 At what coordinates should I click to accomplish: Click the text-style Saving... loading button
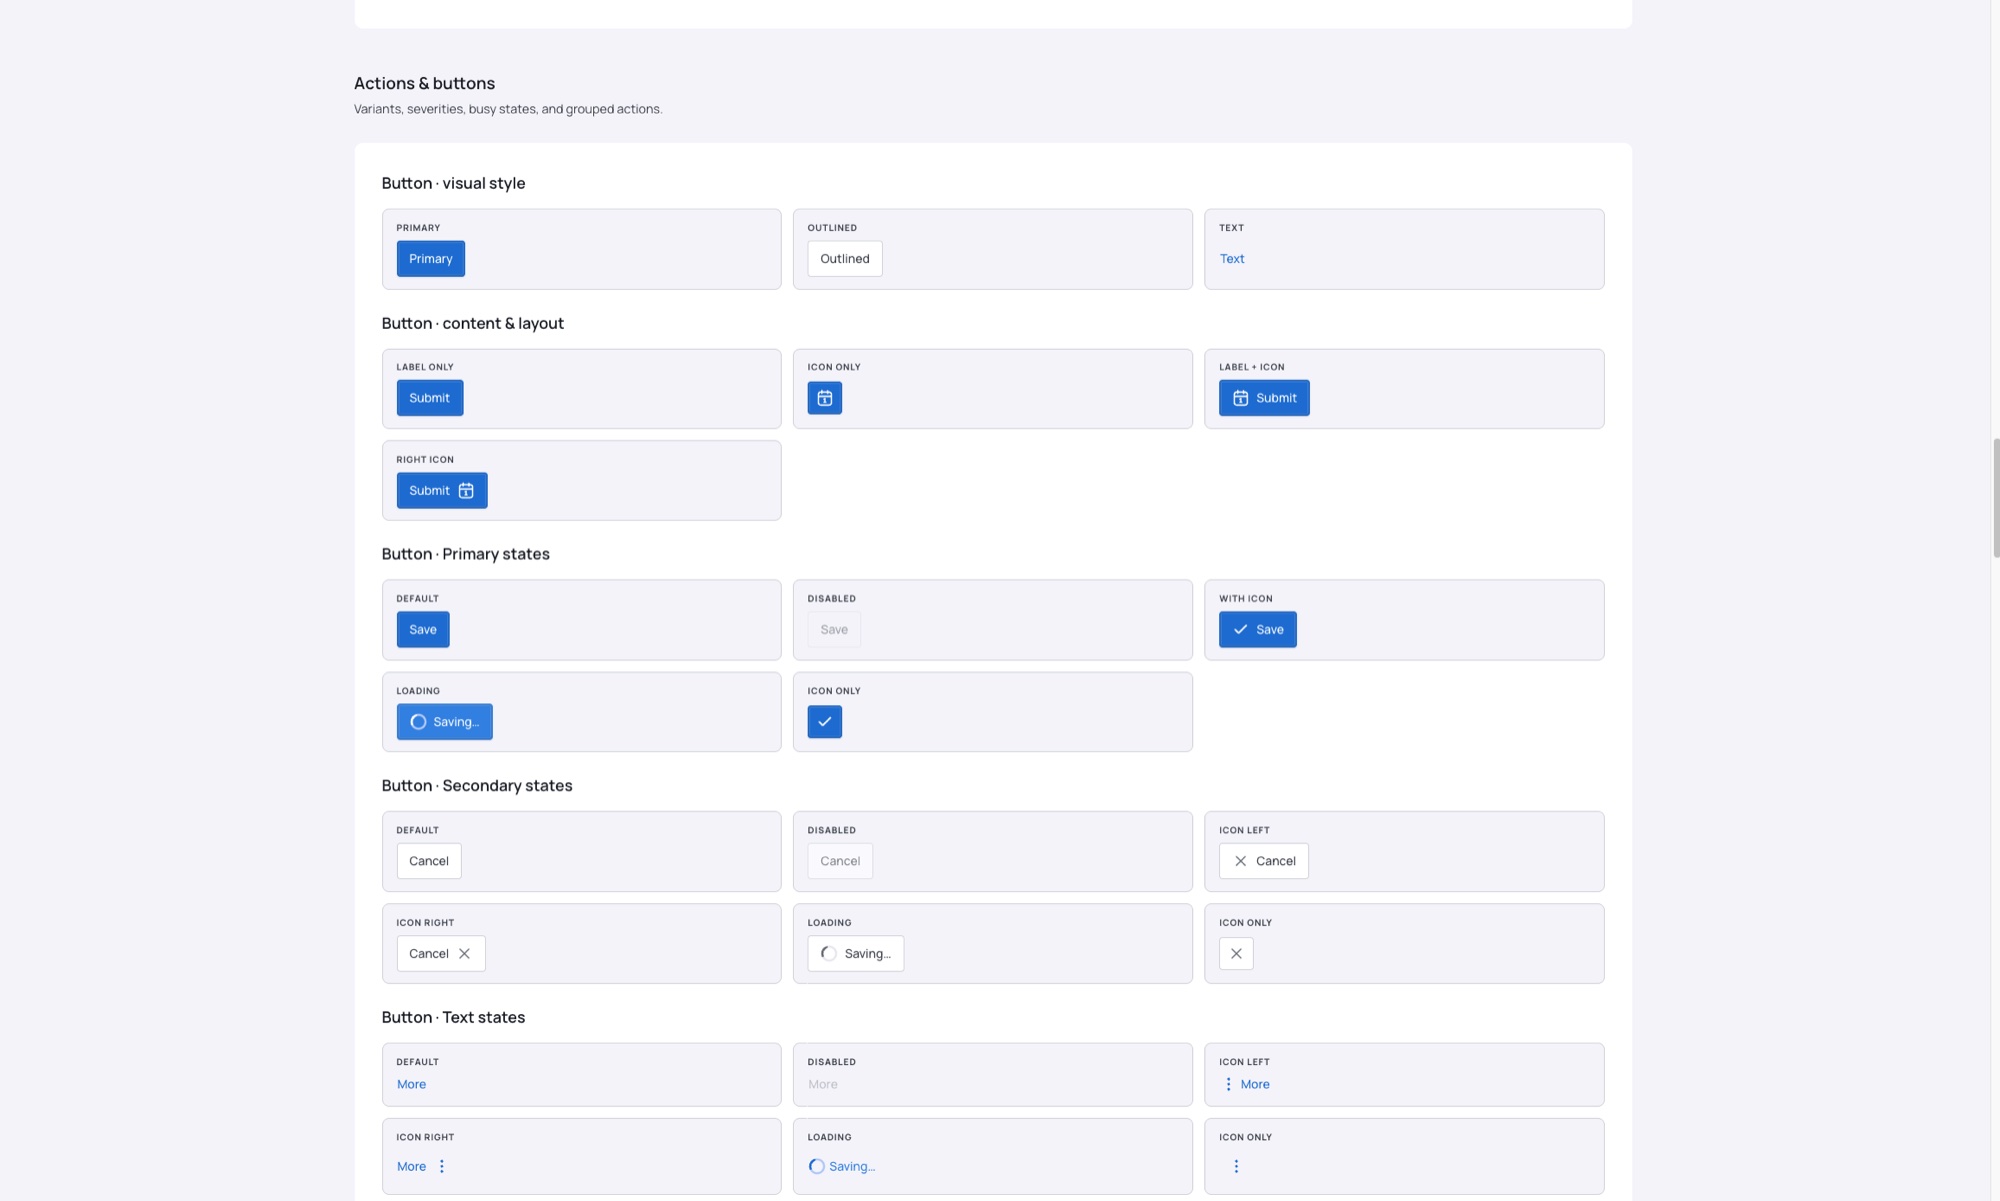click(842, 1166)
